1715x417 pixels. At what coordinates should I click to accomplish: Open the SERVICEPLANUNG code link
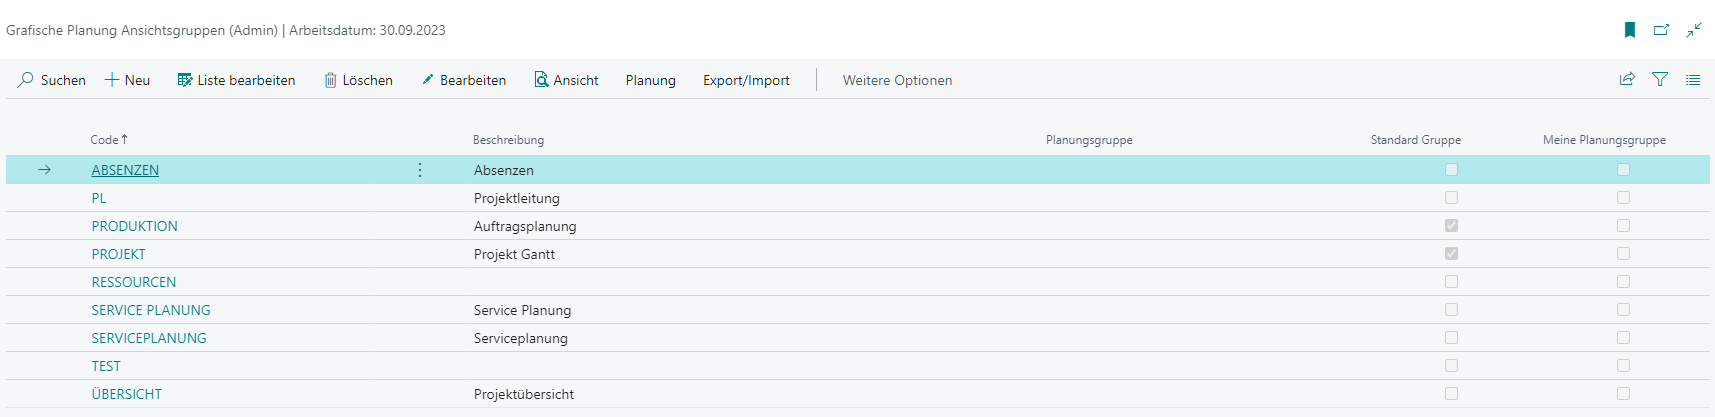[x=149, y=338]
